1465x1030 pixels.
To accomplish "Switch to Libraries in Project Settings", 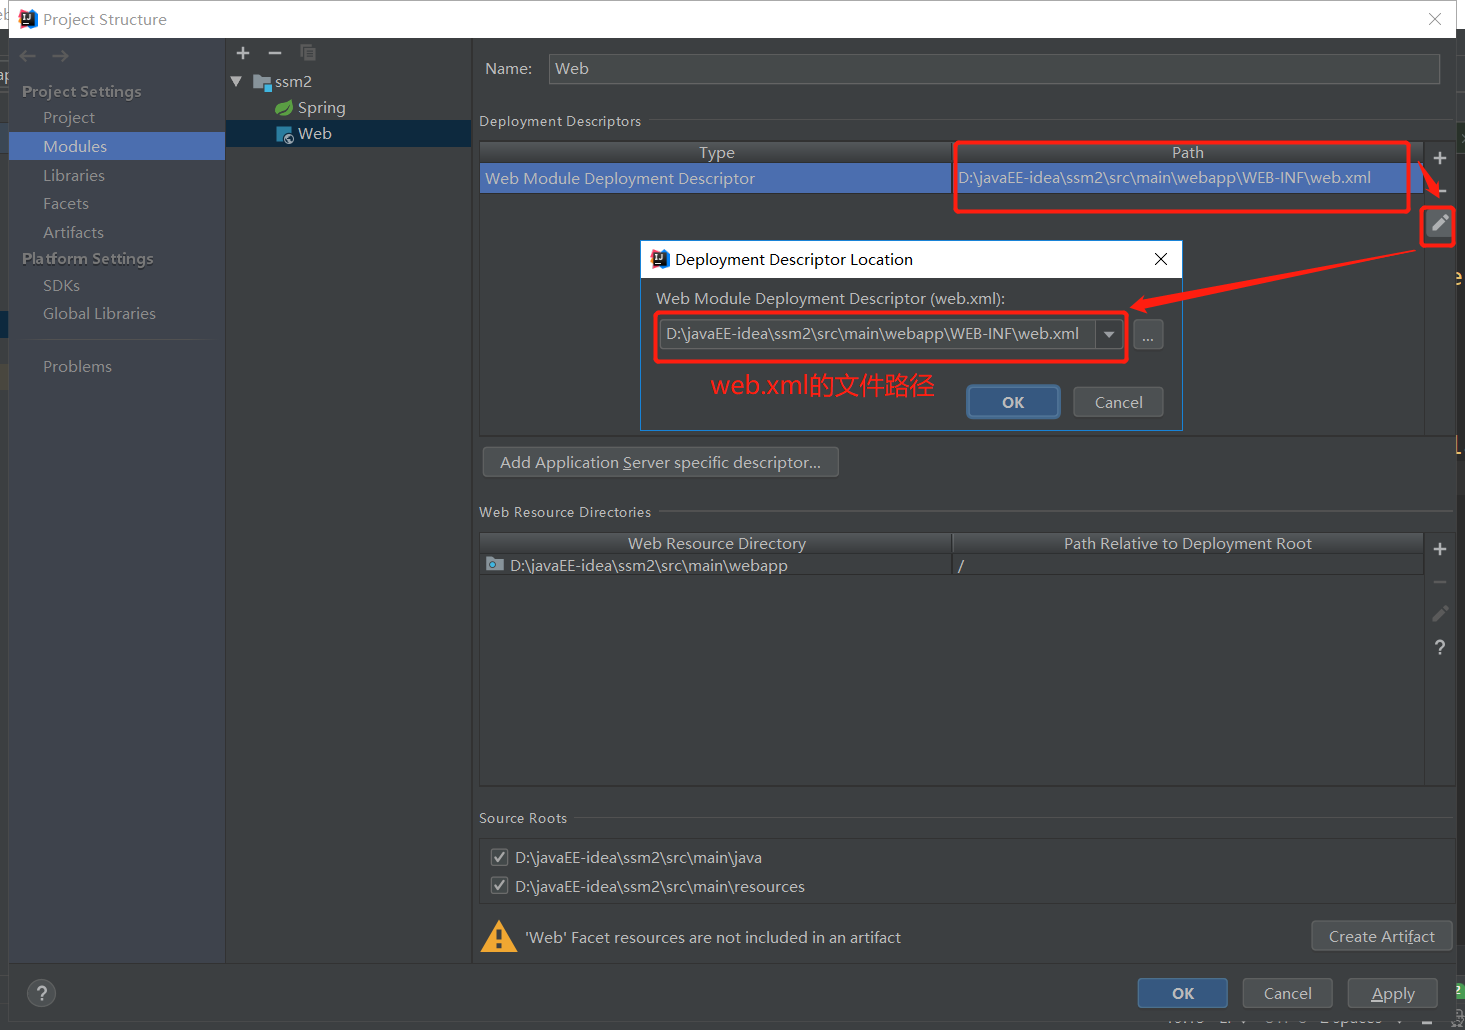I will click(x=74, y=175).
